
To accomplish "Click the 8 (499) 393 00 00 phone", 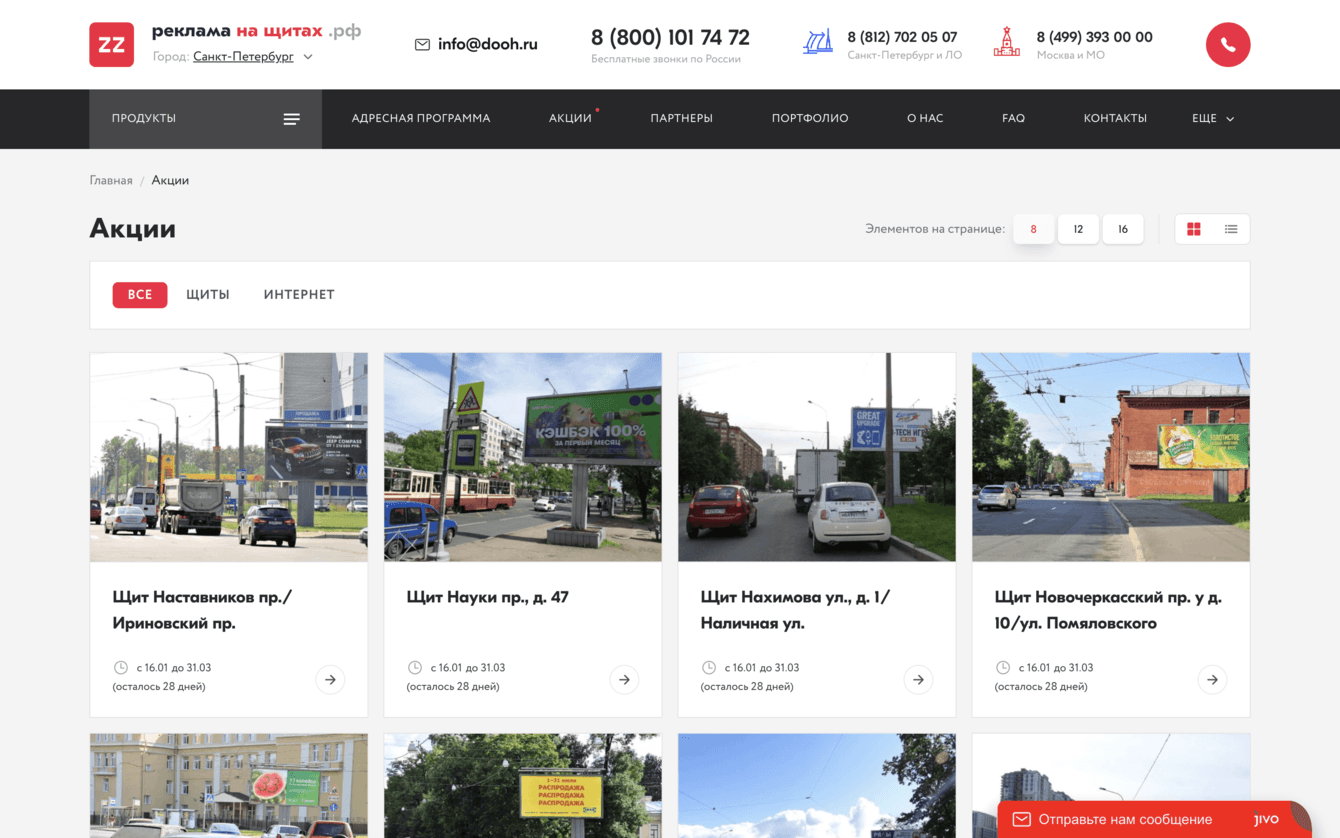I will coord(1094,37).
